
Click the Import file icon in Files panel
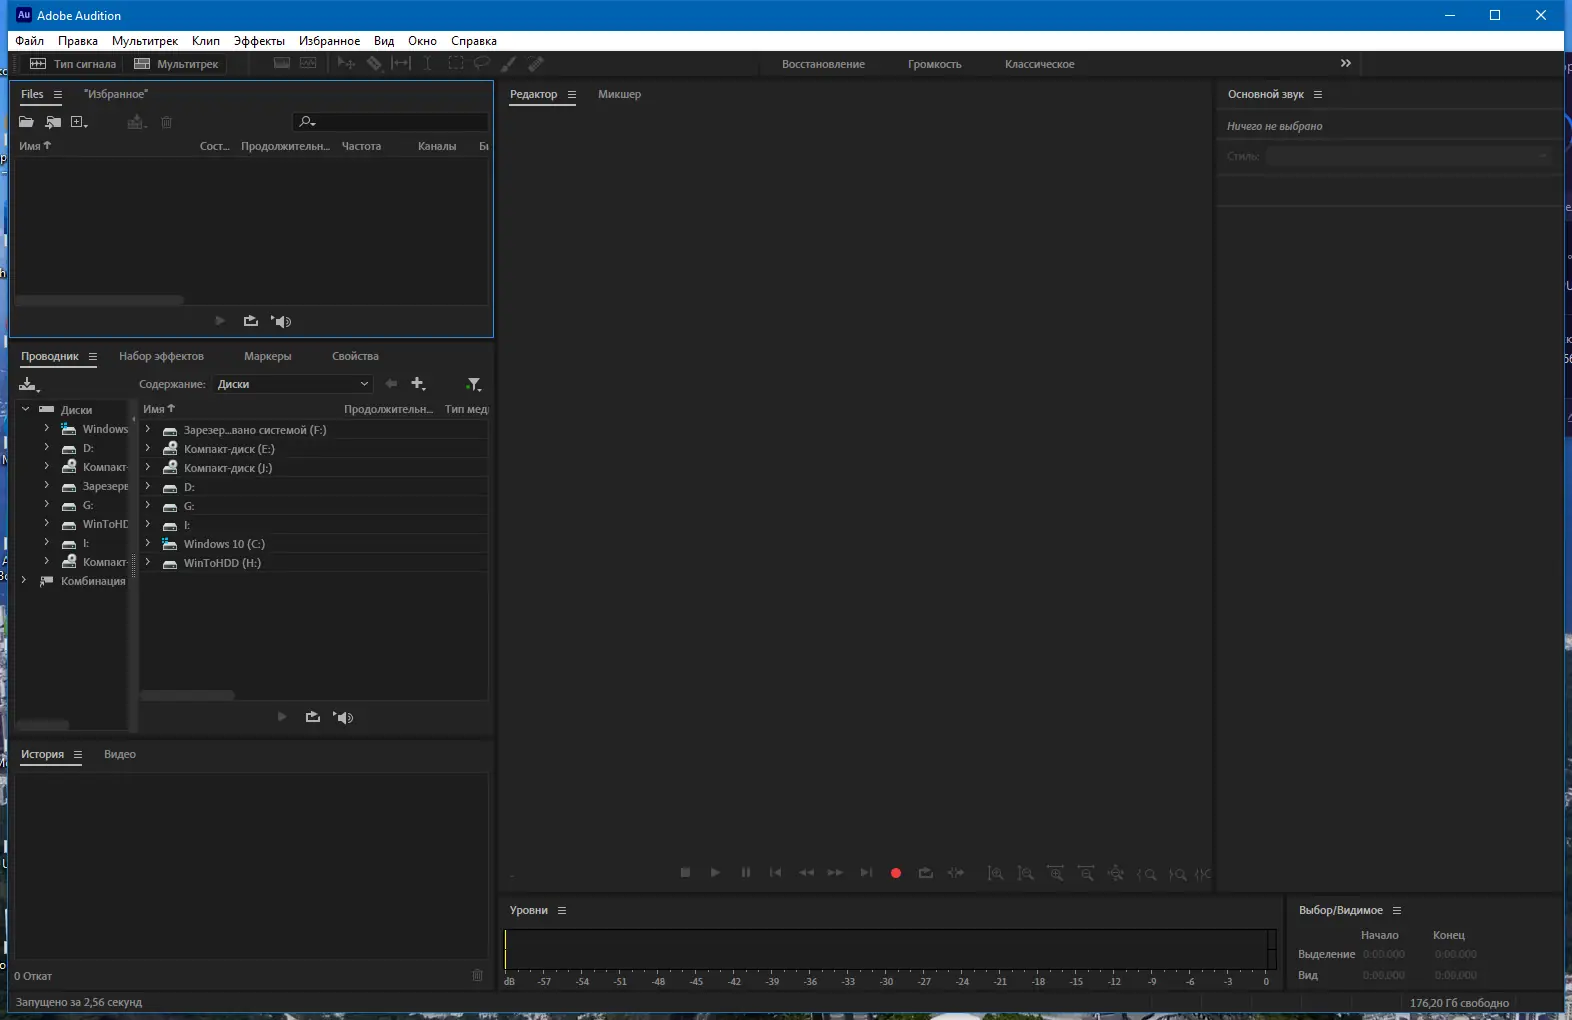(53, 122)
